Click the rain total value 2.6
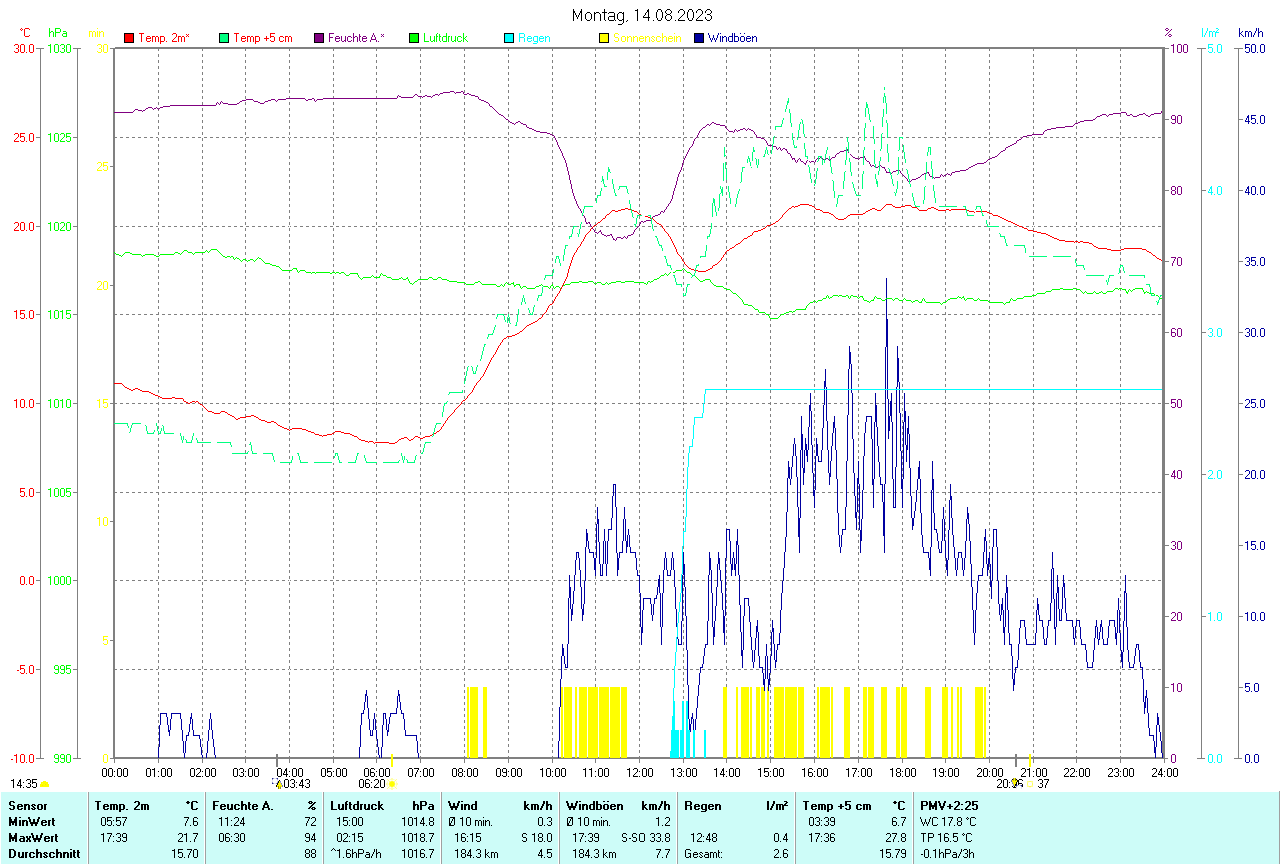 click(x=780, y=854)
